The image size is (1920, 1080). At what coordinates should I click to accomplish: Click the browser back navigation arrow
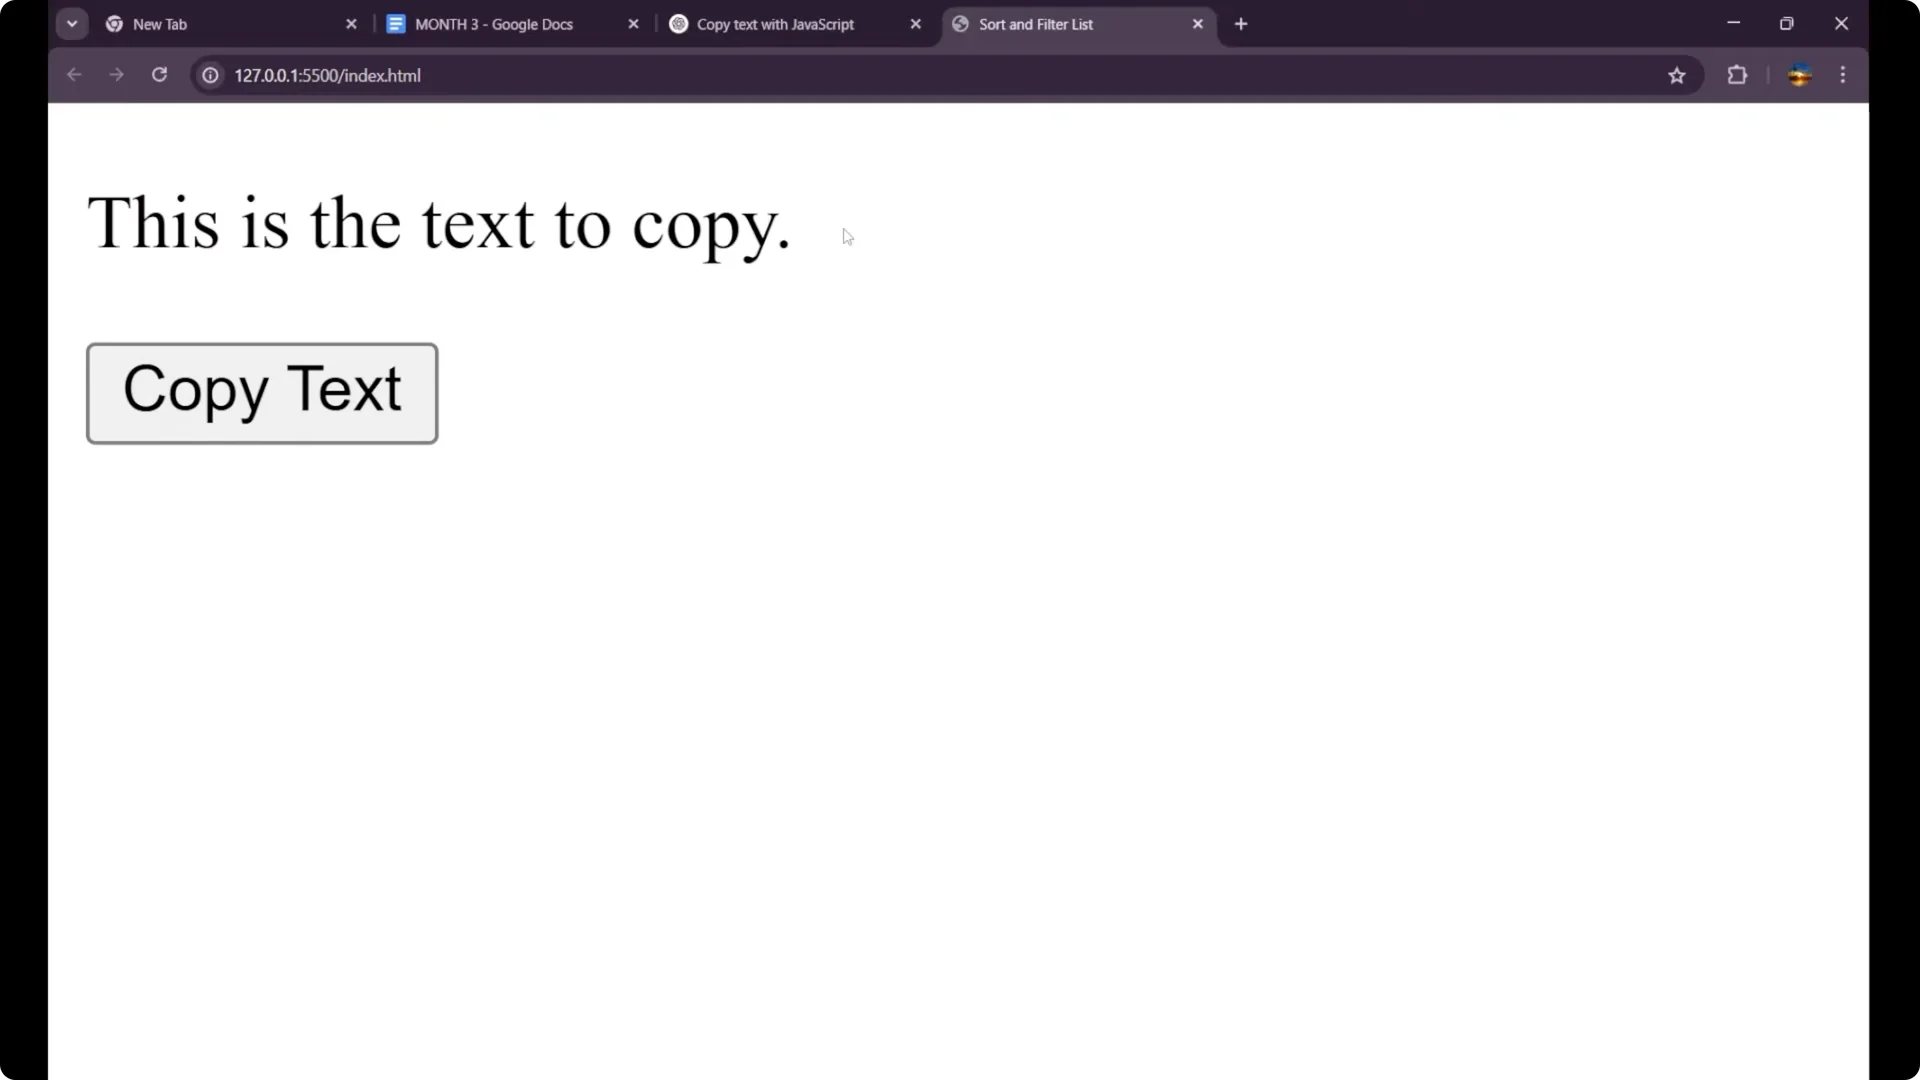(74, 75)
